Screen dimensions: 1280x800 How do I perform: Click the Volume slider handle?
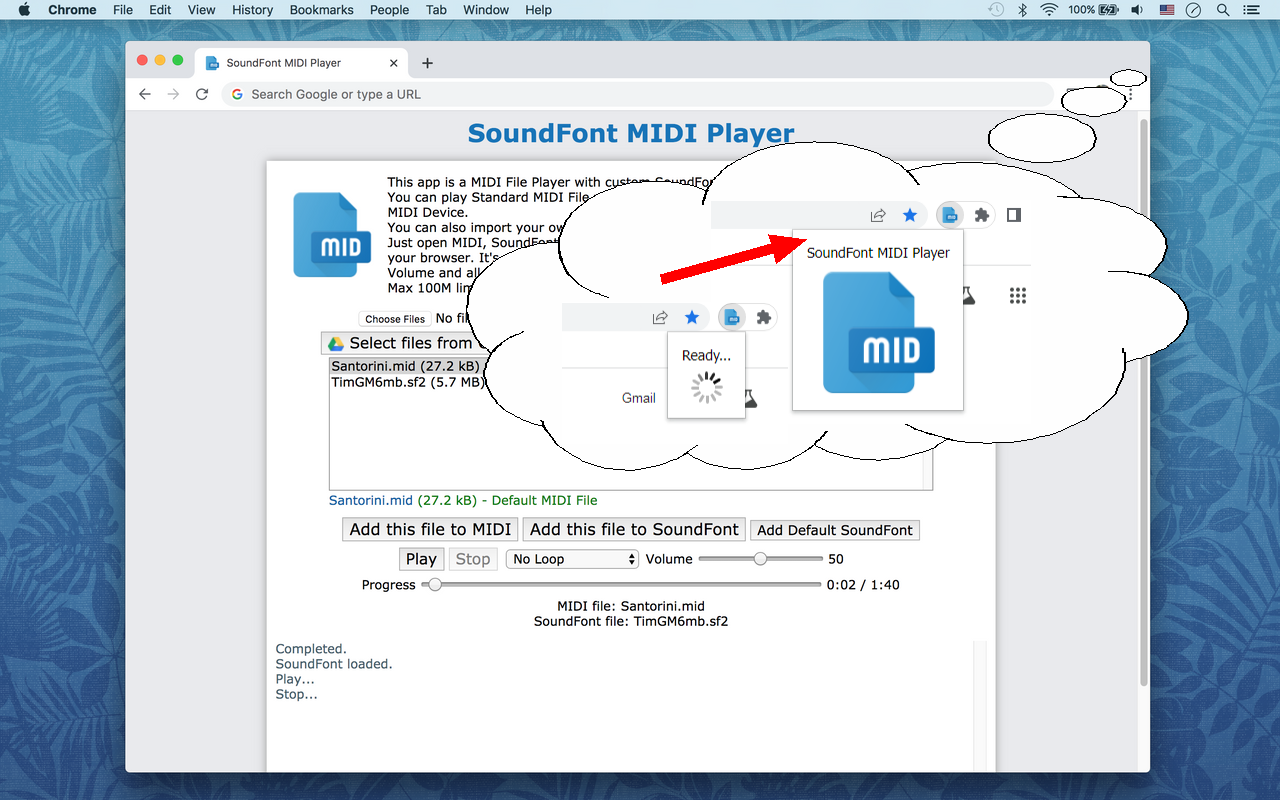coord(760,559)
